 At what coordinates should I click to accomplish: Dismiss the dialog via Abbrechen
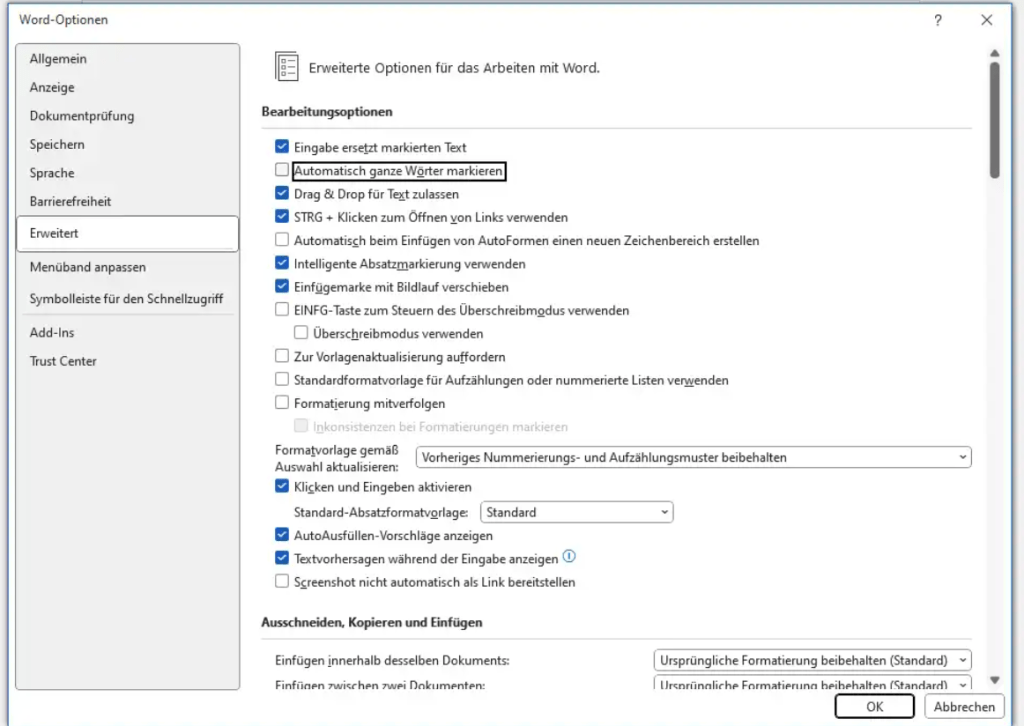tap(962, 706)
